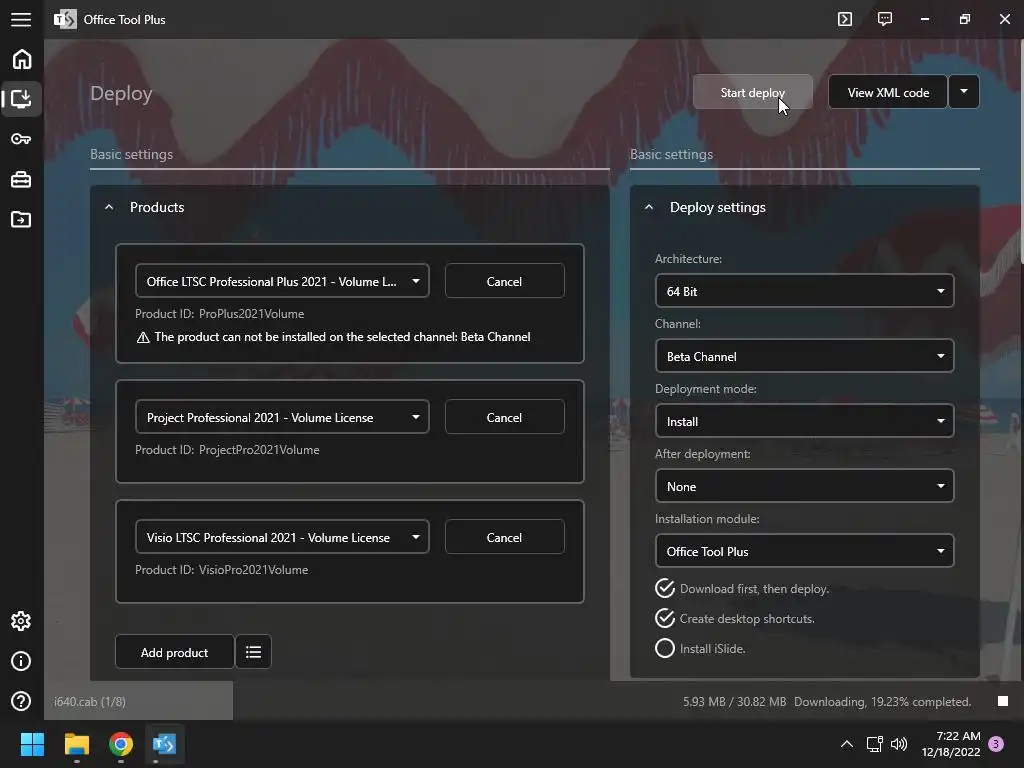Select left Basic settings tab above Products
Viewport: 1024px width, 768px height.
click(x=131, y=154)
